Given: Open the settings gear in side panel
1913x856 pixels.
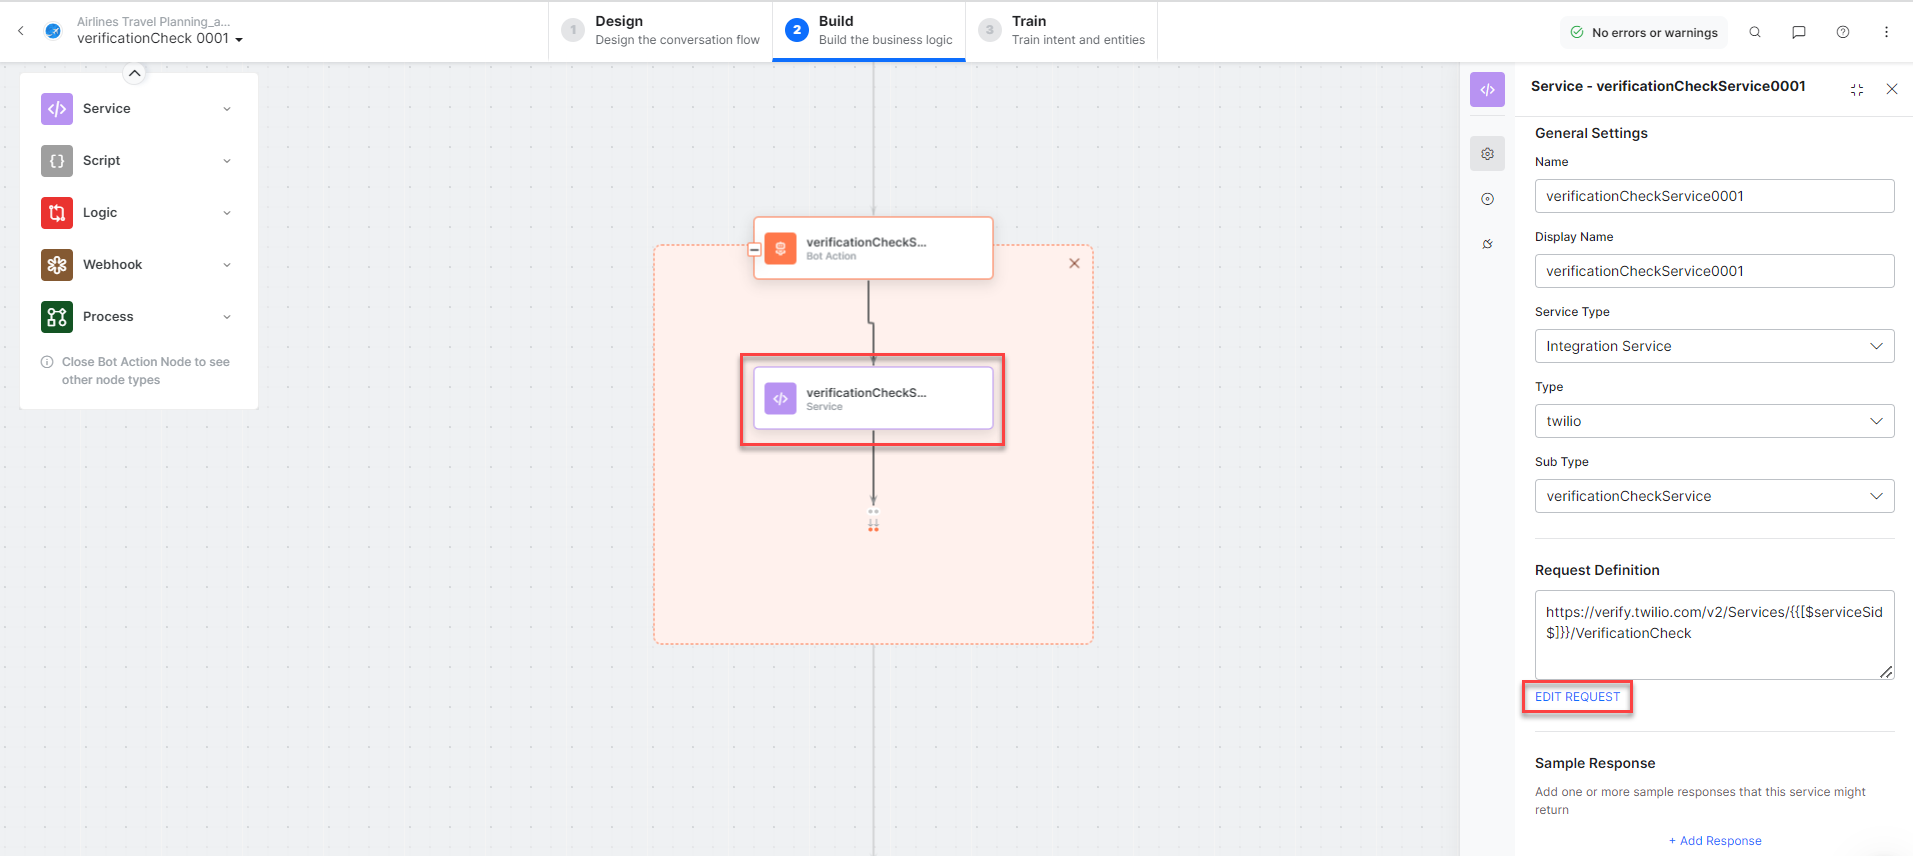Looking at the screenshot, I should [1487, 154].
